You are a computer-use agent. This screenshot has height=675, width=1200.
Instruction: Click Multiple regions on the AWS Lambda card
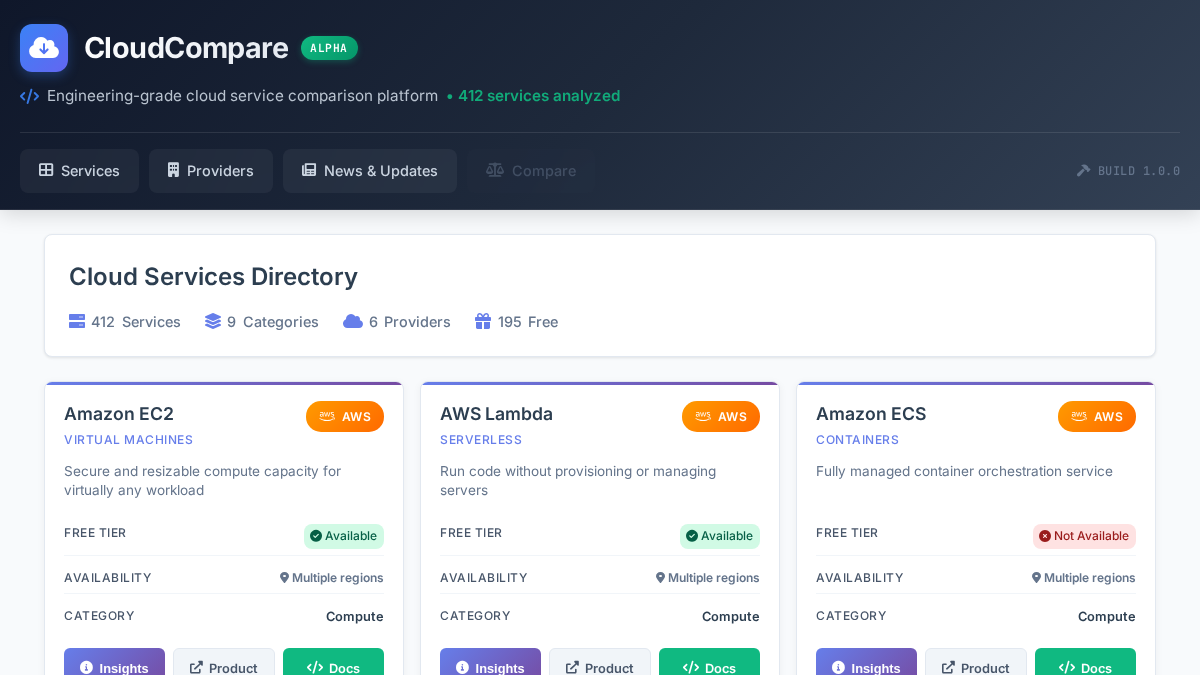707,578
